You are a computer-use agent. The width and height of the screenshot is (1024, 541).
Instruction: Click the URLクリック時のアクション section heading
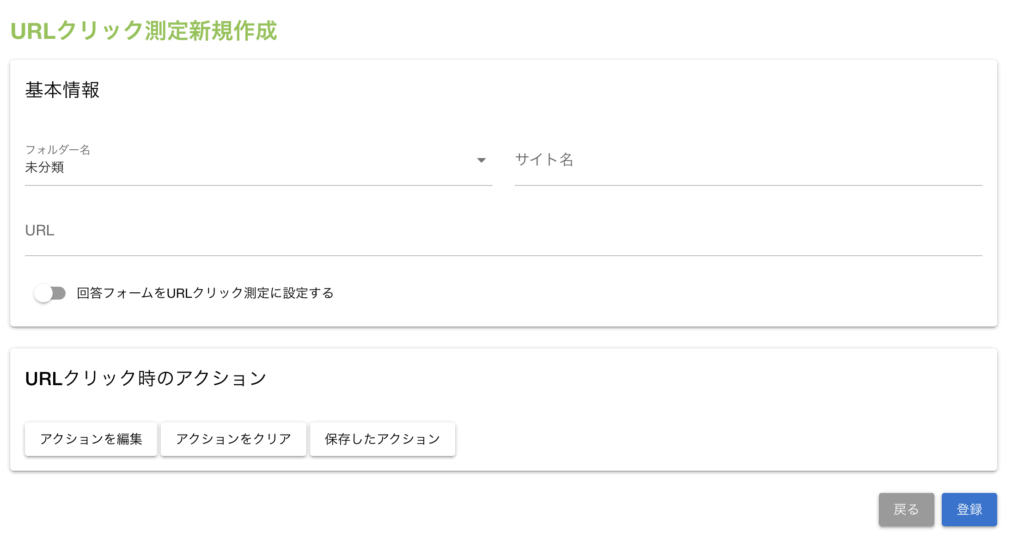[146, 378]
